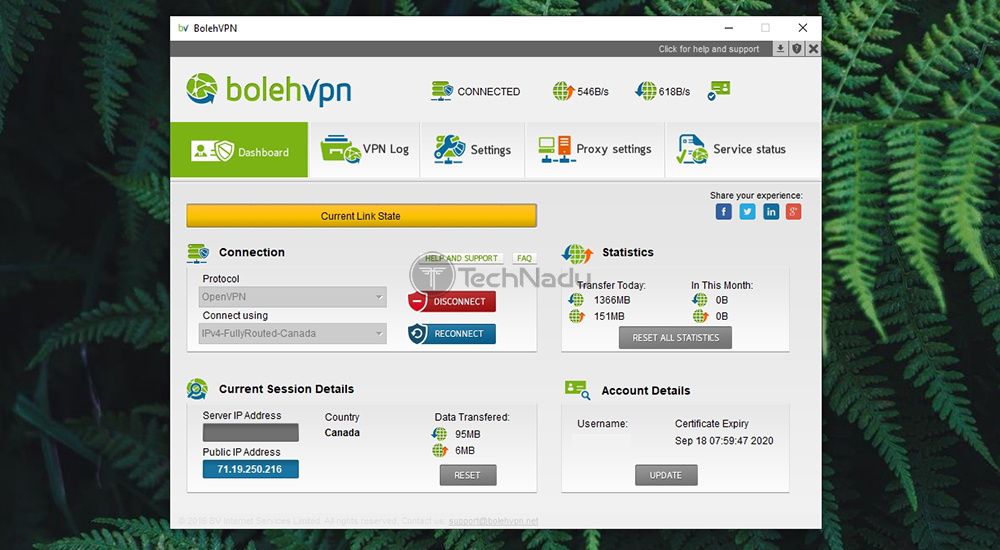Screen dimensions: 1000x550
Task: Click 'Click for help and support' text
Action: point(709,49)
